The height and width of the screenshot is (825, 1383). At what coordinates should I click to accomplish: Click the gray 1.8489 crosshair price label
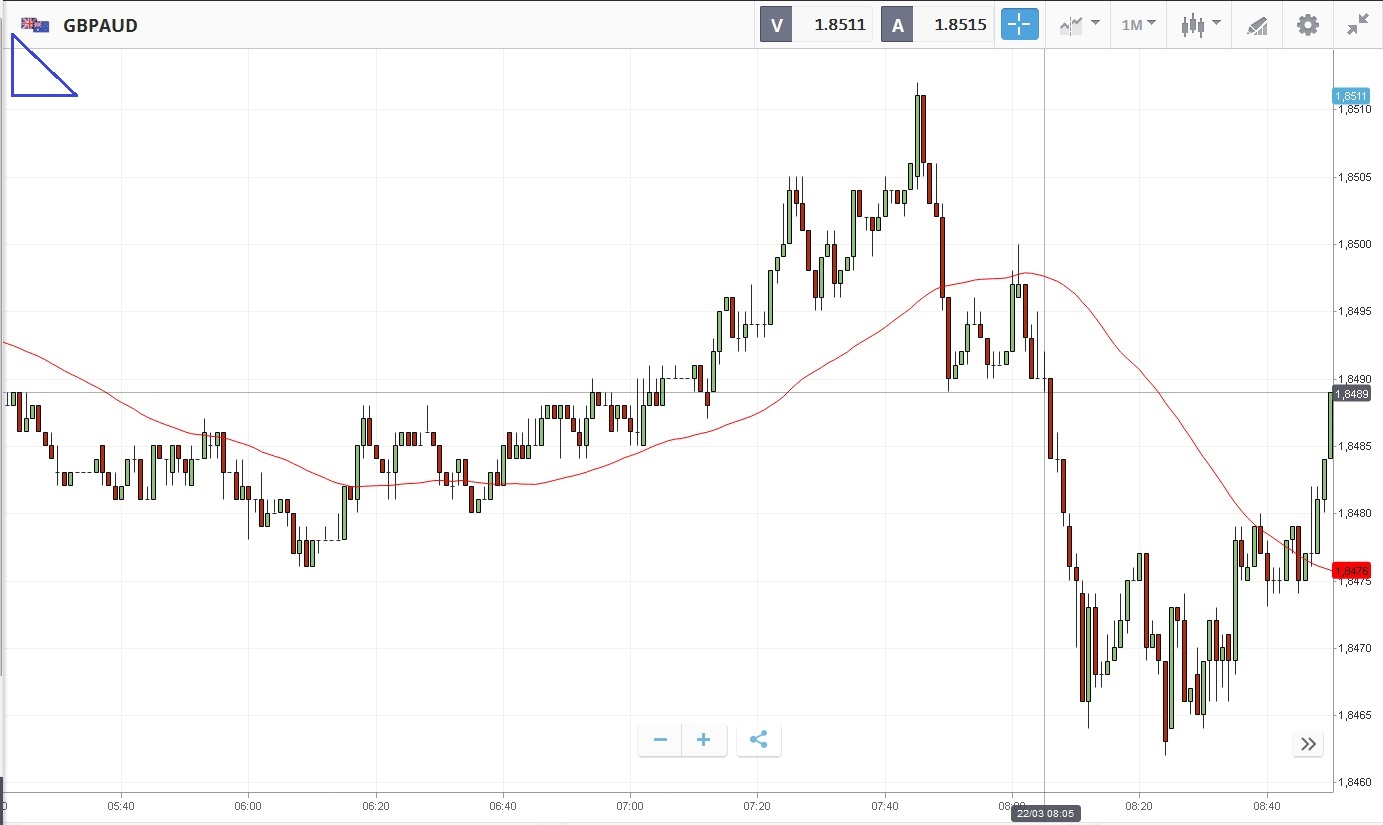click(x=1350, y=393)
